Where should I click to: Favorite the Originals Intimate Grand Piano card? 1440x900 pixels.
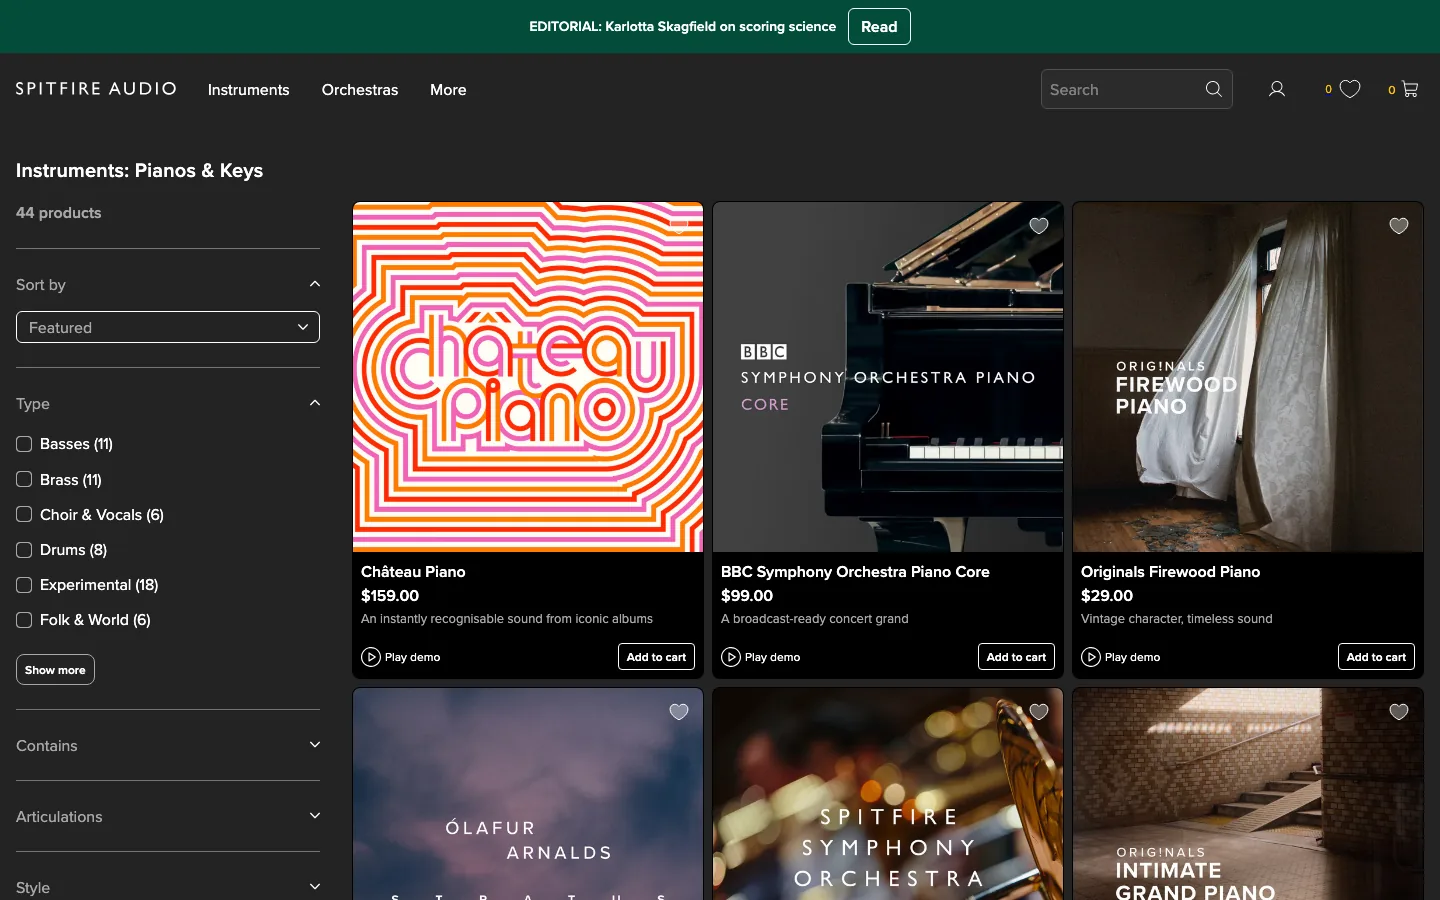coord(1399,712)
